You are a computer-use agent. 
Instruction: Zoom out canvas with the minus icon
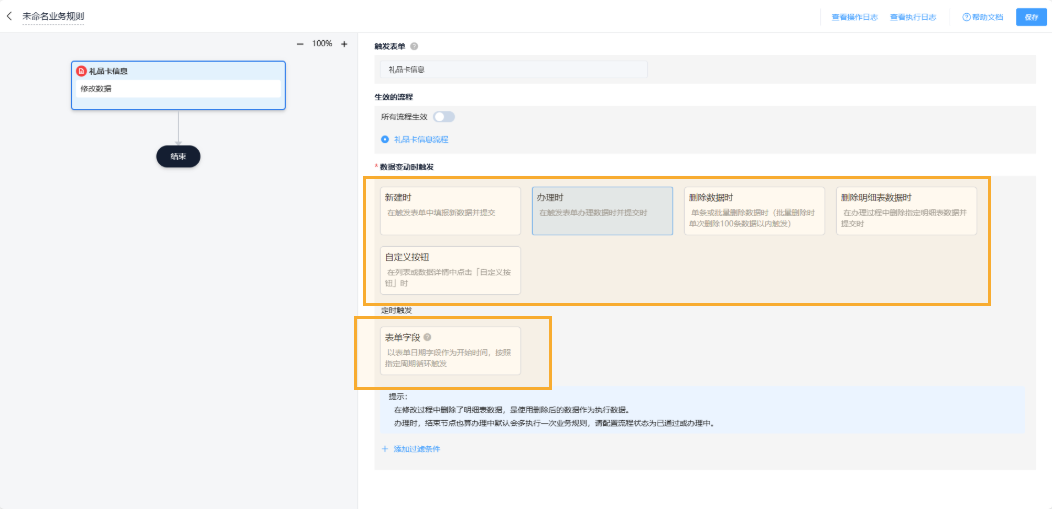click(x=300, y=44)
